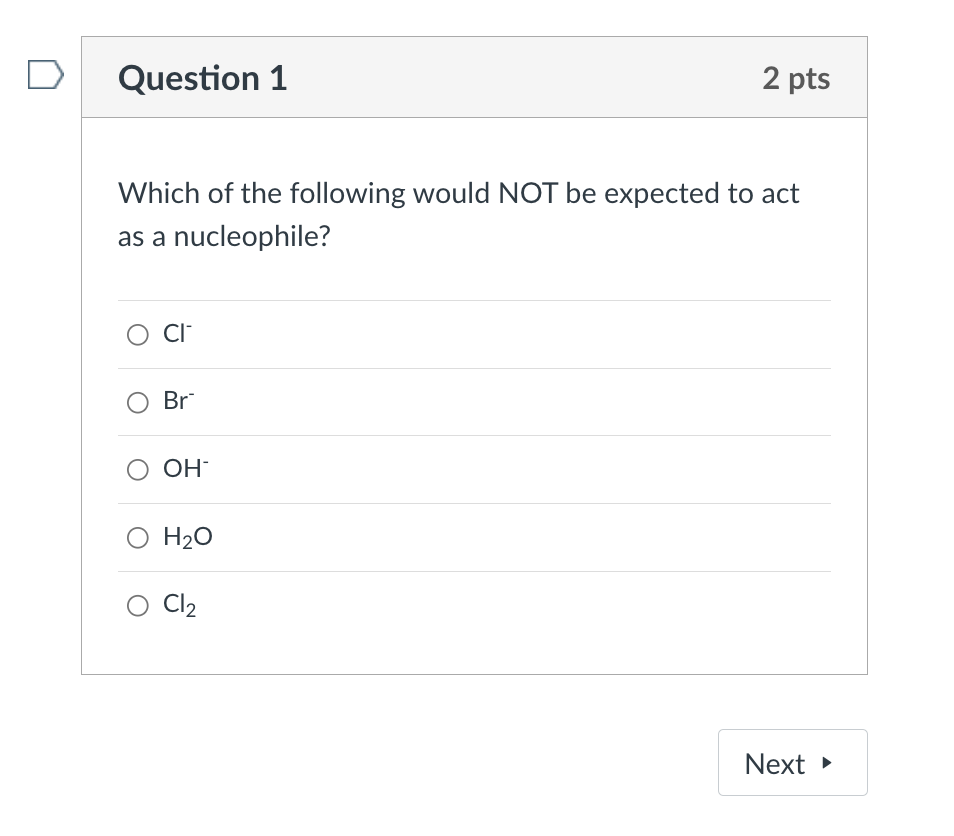
Task: Pick Cl₂ as your answer choice
Action: click(138, 606)
